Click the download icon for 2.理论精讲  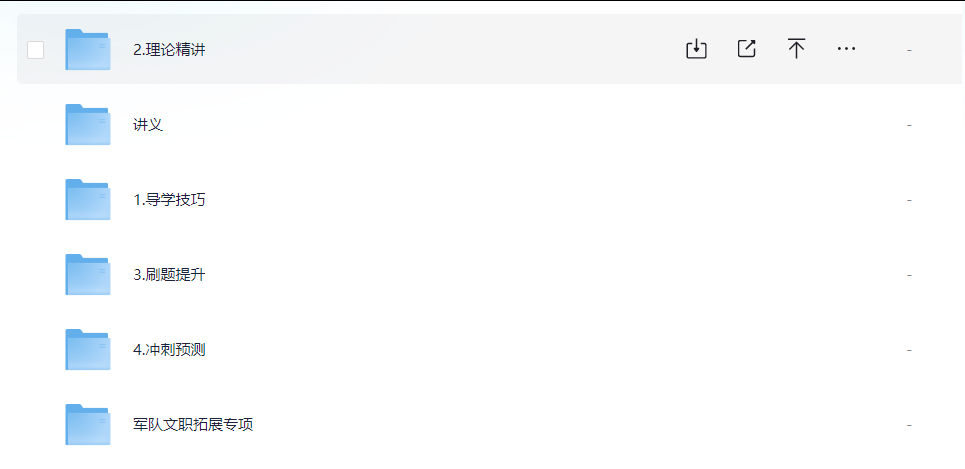[696, 49]
